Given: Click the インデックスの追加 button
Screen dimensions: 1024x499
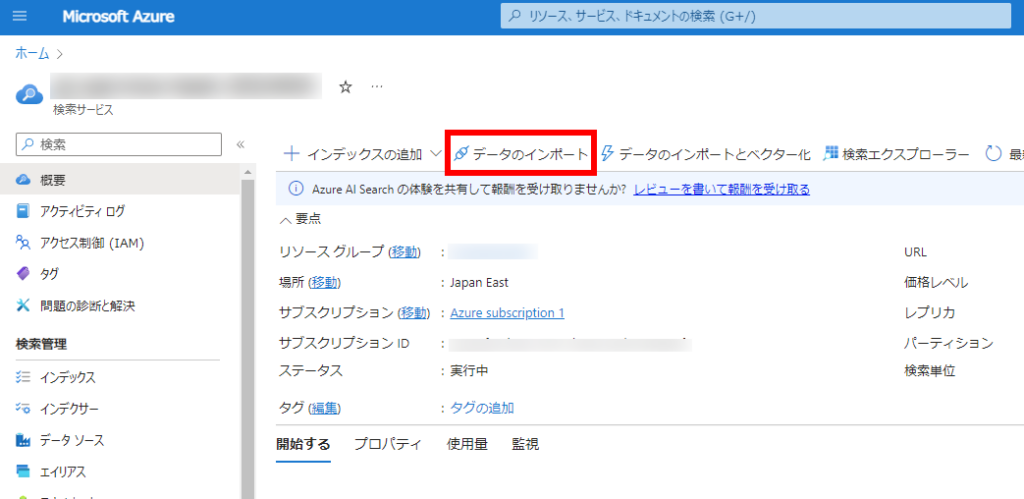Looking at the screenshot, I should 353,154.
